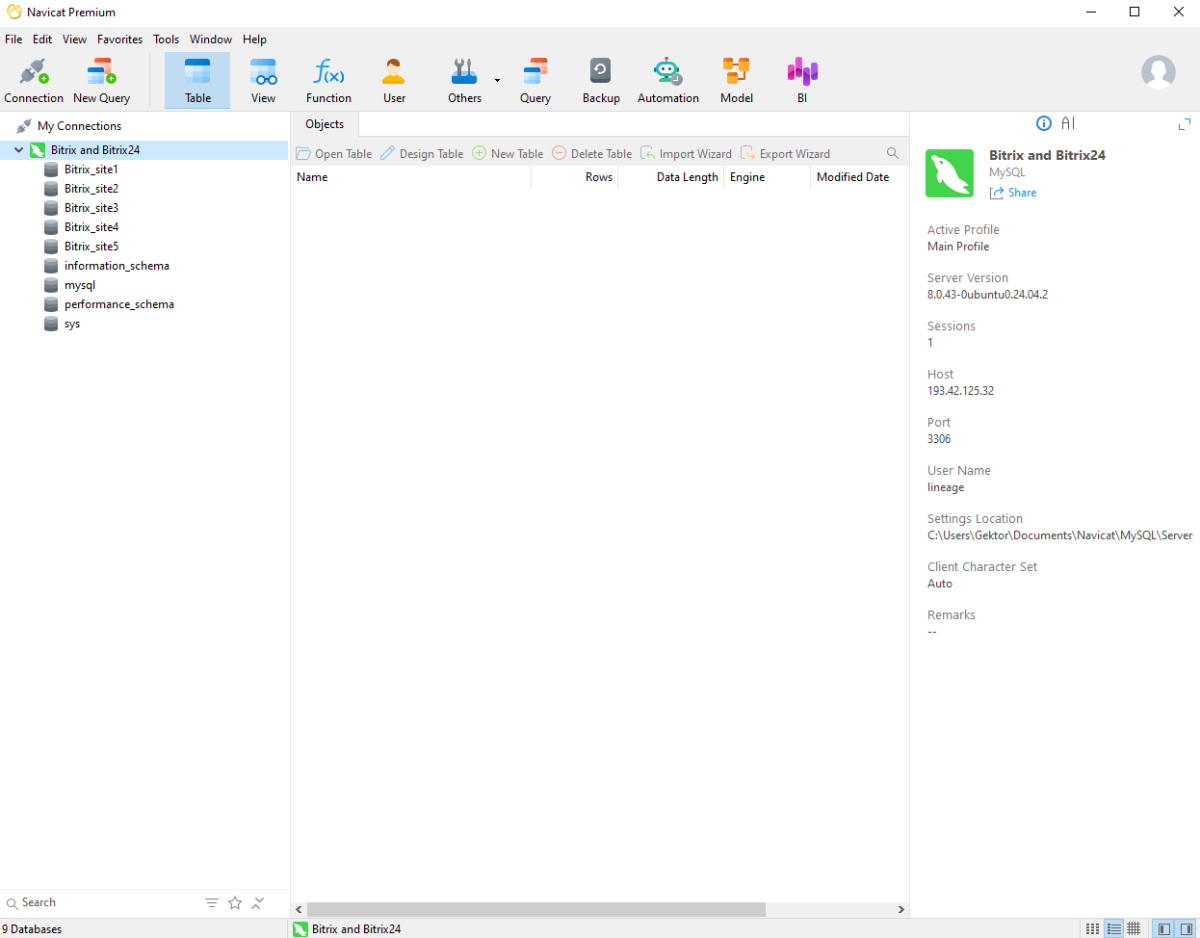
Task: Open the User management icon
Action: (x=394, y=80)
